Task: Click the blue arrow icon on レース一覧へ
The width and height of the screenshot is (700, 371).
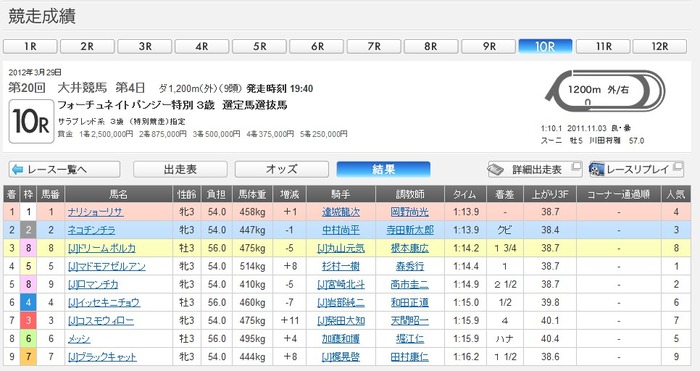Action: [17, 170]
